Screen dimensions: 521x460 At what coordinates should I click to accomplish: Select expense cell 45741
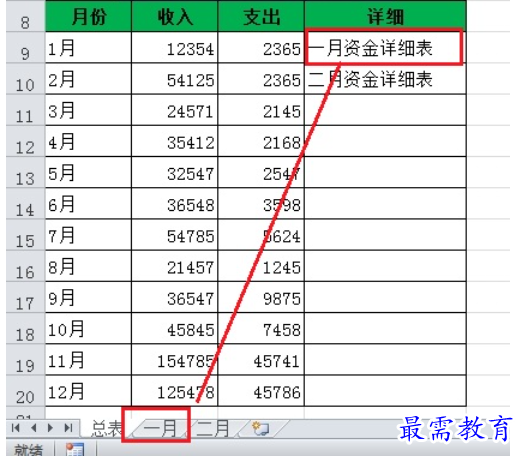tap(261, 360)
